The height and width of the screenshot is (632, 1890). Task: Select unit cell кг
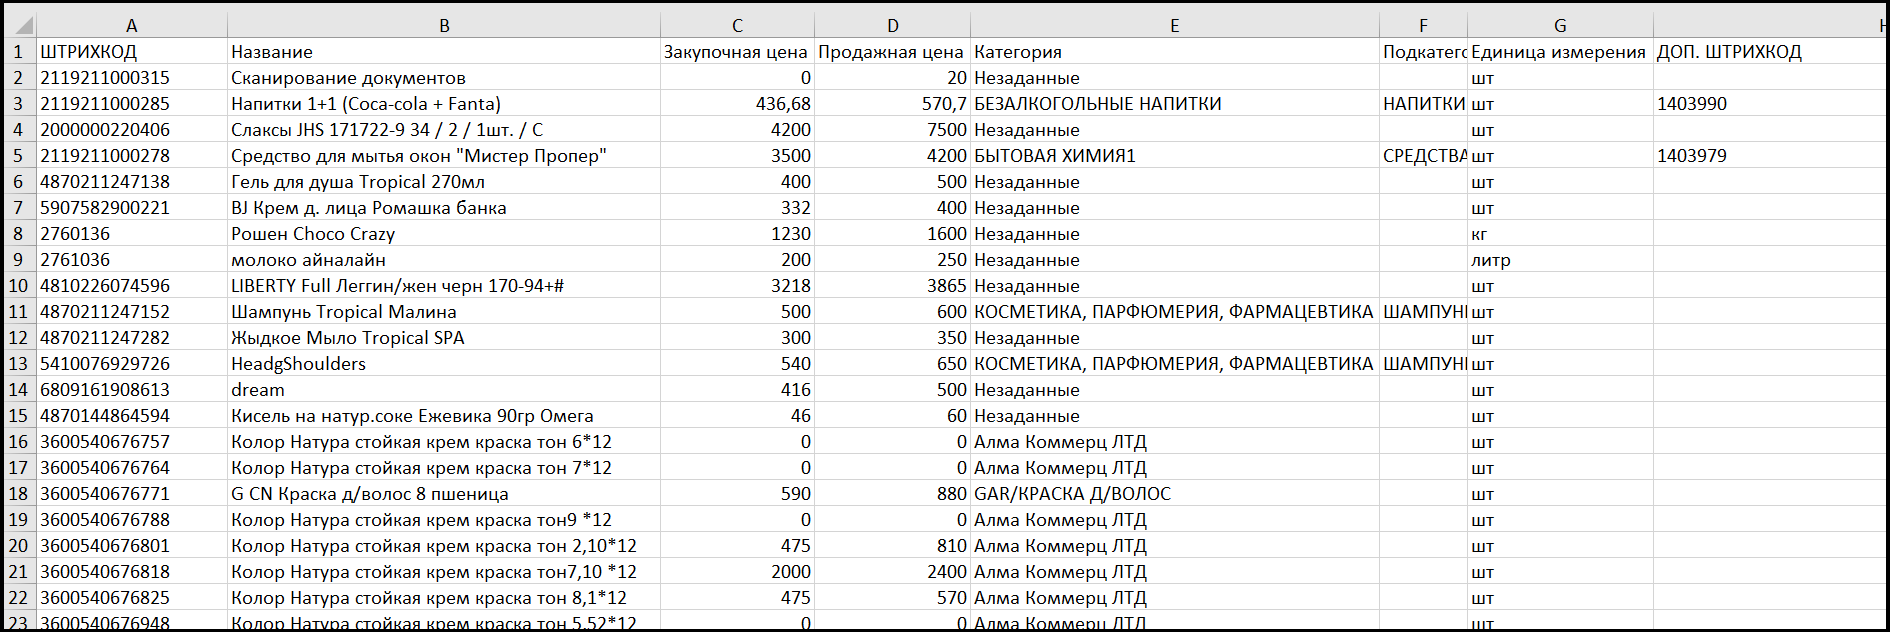tap(1560, 233)
